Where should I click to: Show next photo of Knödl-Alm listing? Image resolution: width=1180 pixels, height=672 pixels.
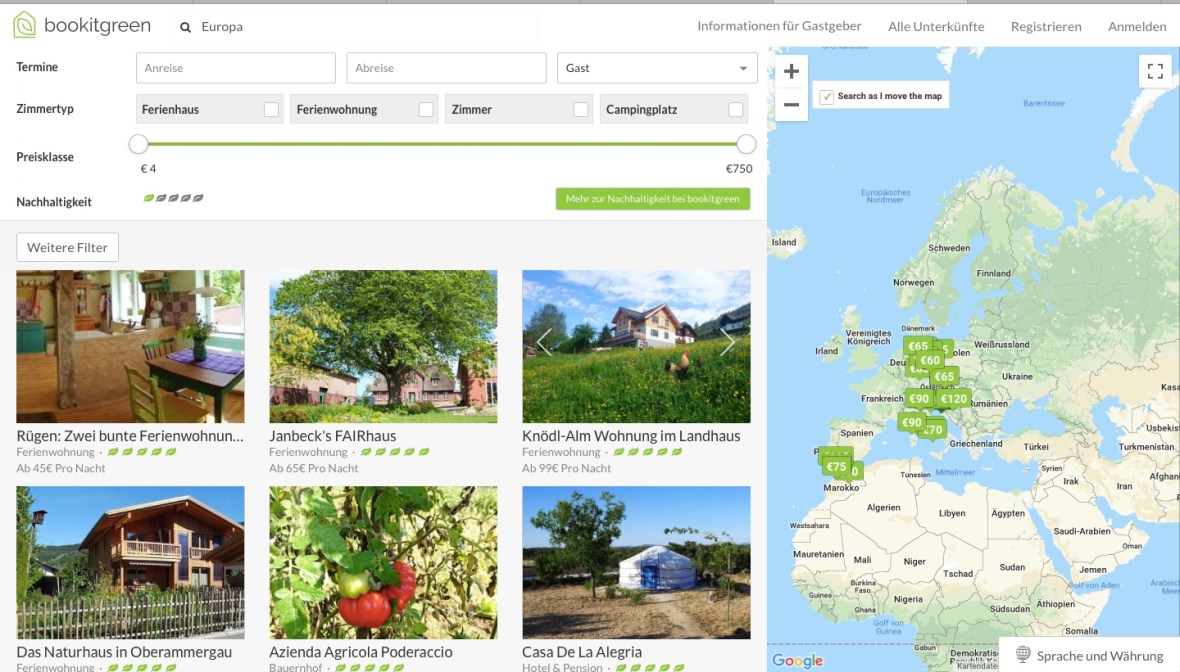[727, 343]
